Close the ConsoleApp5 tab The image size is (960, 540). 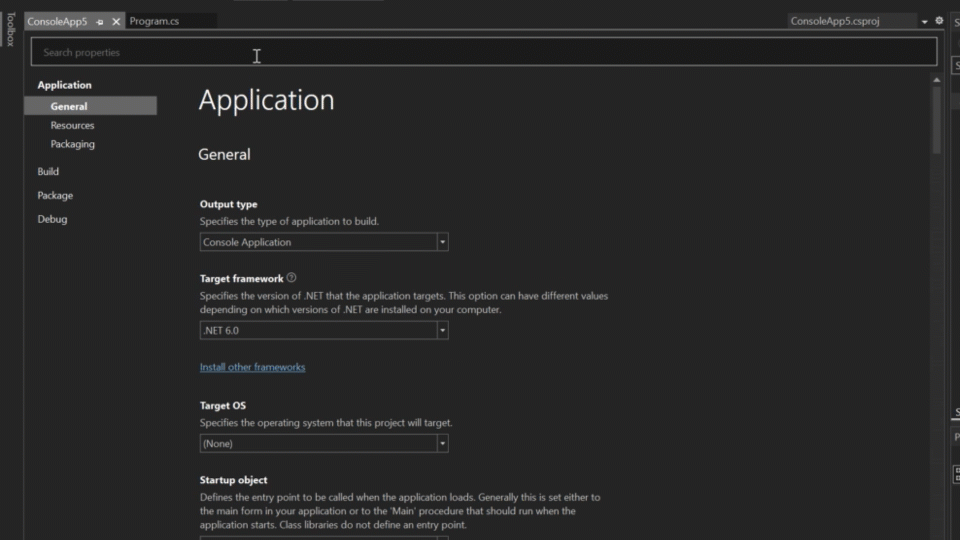point(116,21)
